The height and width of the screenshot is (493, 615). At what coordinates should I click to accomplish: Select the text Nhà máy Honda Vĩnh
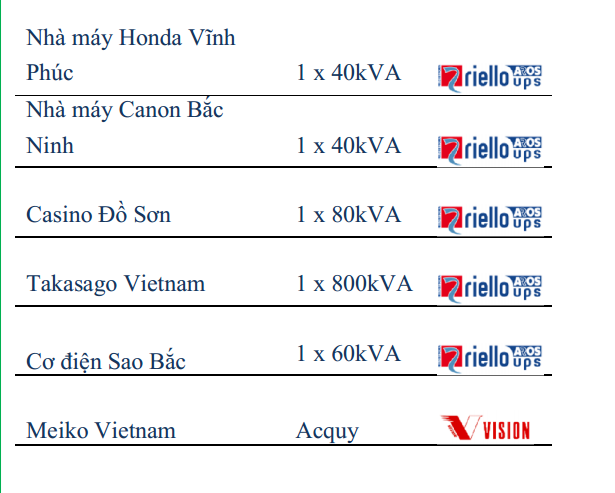131,38
